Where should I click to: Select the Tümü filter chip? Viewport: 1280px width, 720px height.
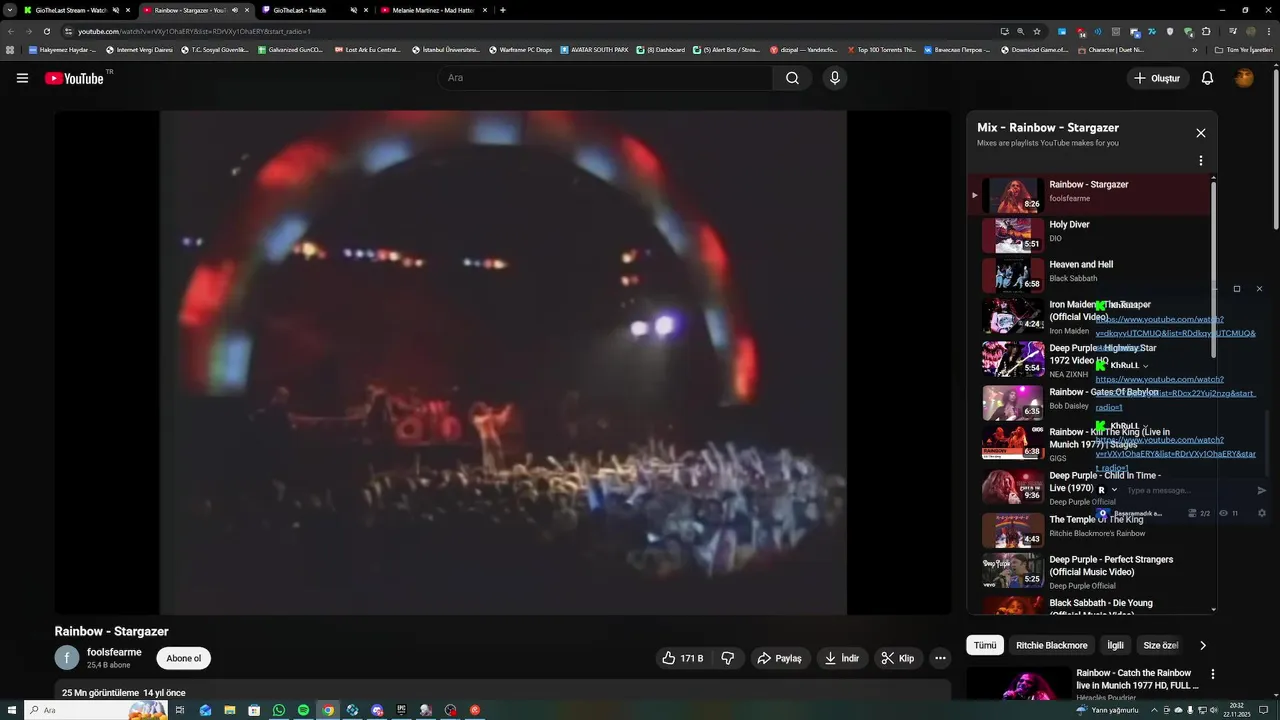pyautogui.click(x=985, y=645)
